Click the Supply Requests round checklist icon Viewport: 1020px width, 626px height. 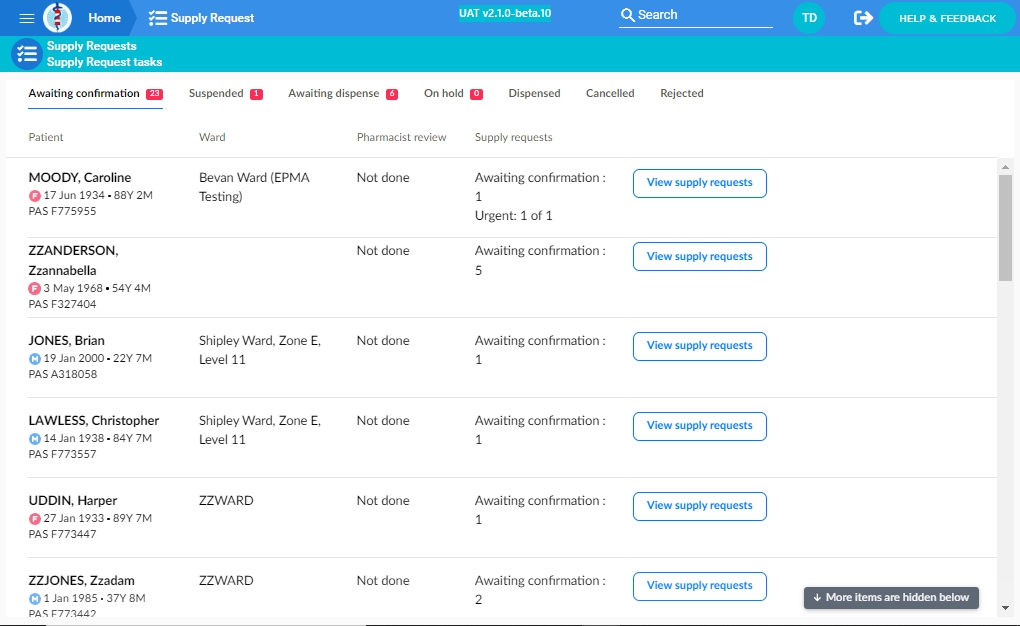coord(27,54)
